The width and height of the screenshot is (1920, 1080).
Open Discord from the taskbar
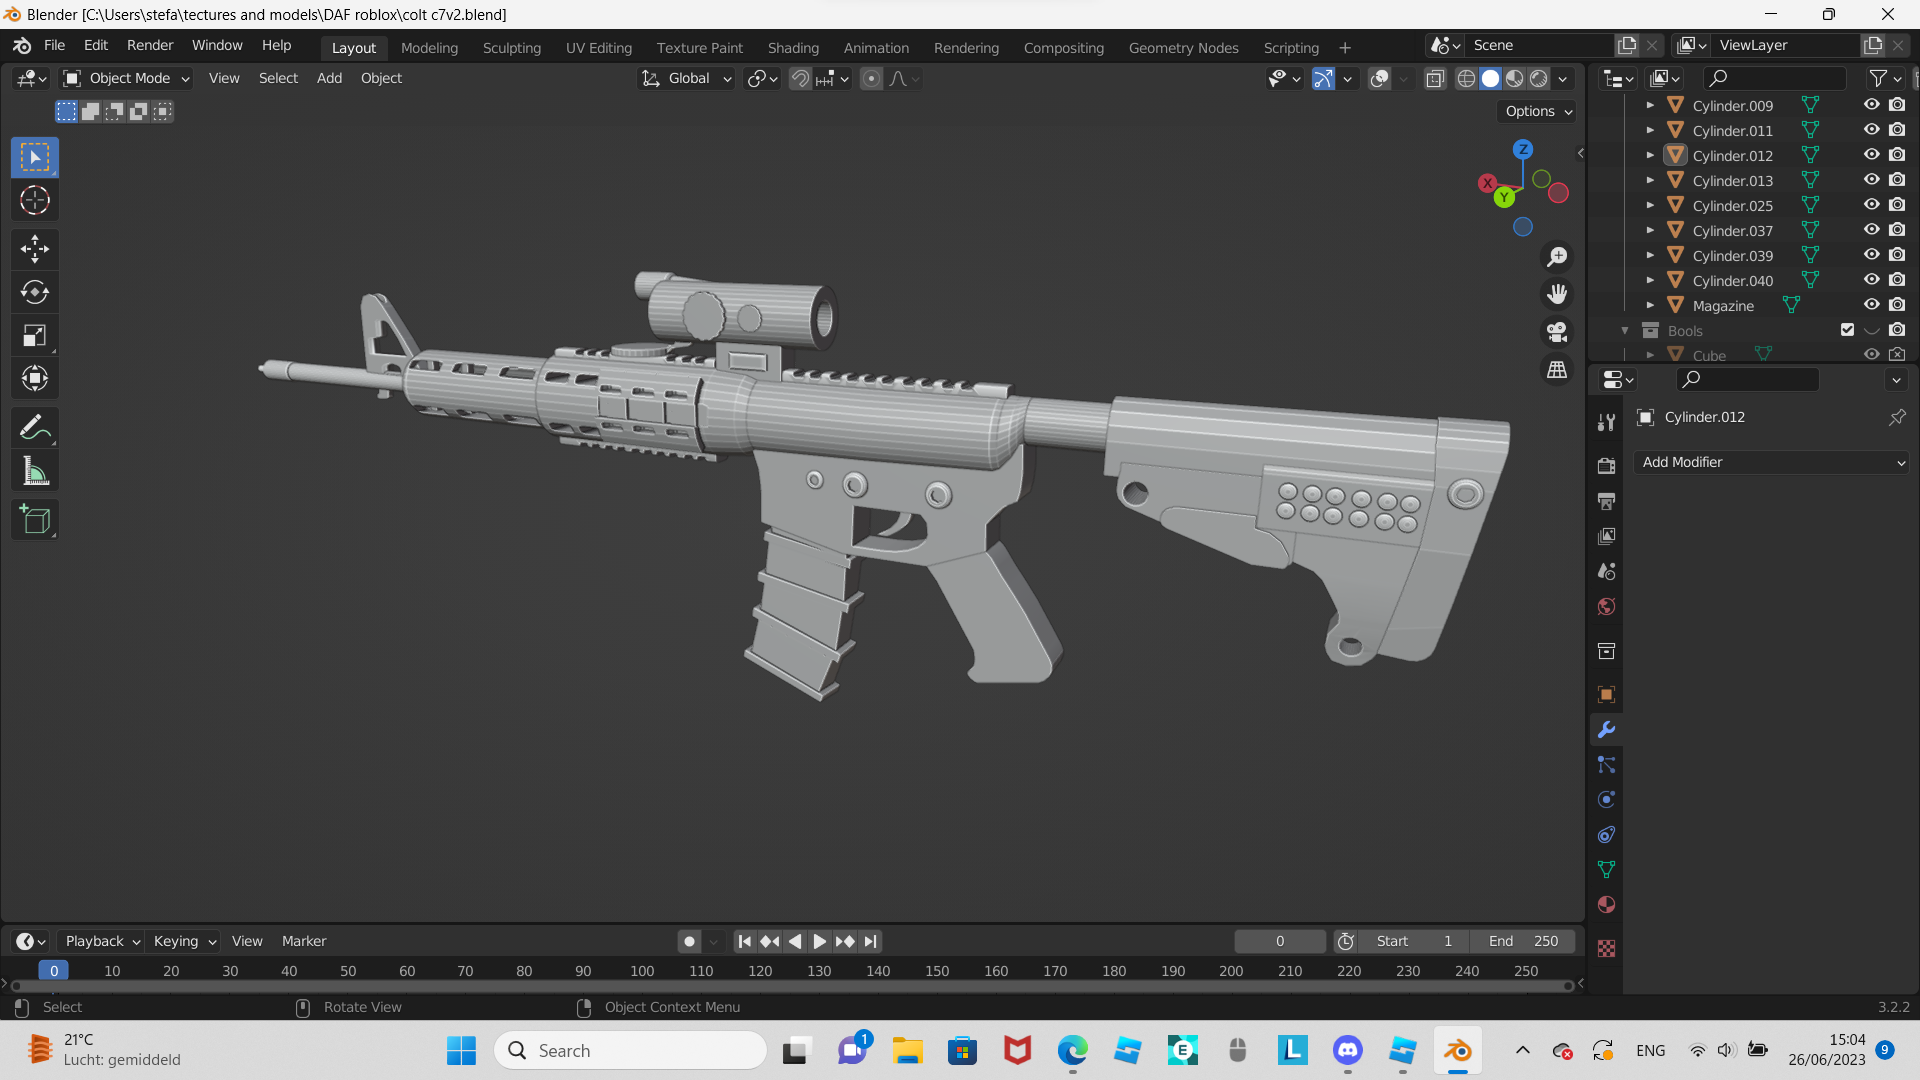point(1347,1050)
